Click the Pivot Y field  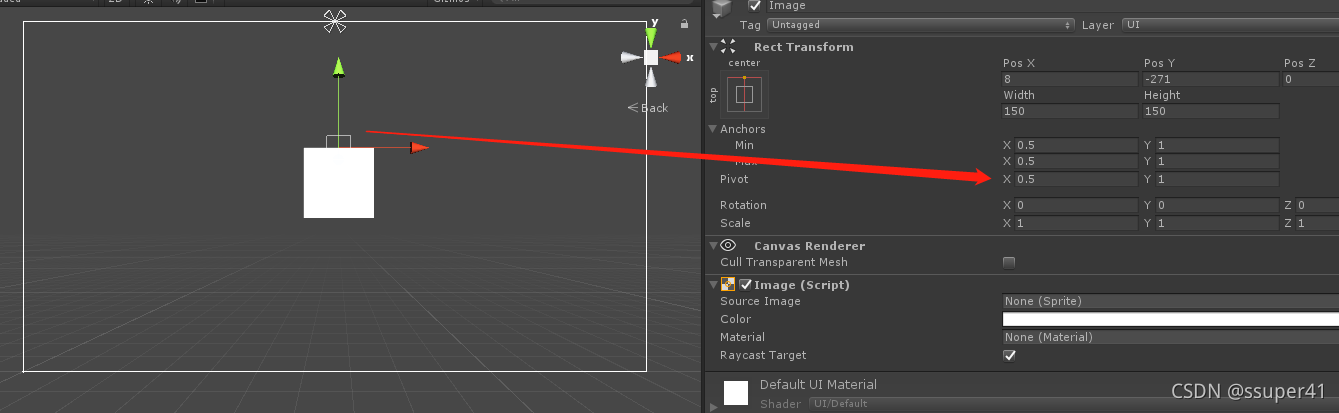pyautogui.click(x=1217, y=180)
